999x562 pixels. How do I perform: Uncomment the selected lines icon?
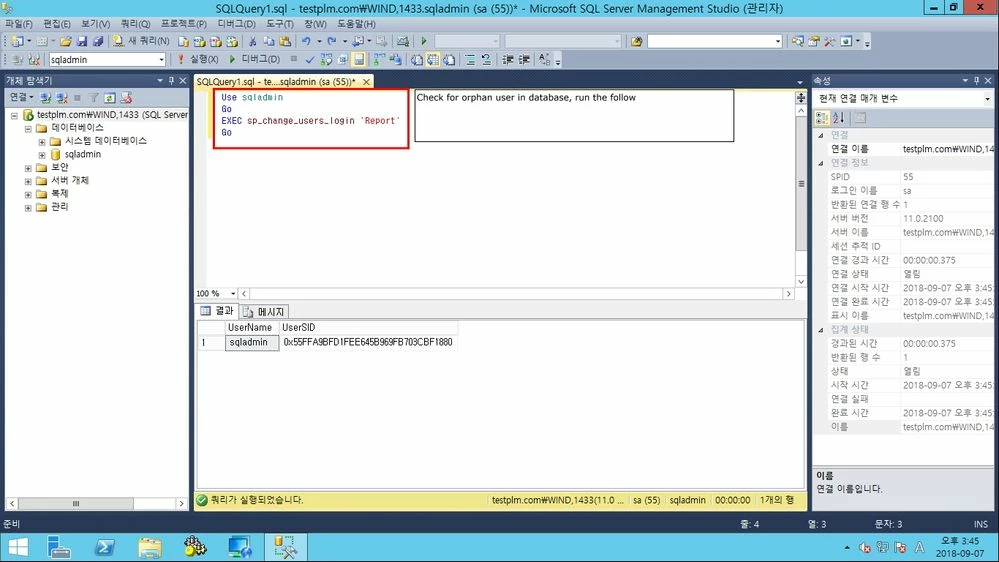(x=486, y=60)
